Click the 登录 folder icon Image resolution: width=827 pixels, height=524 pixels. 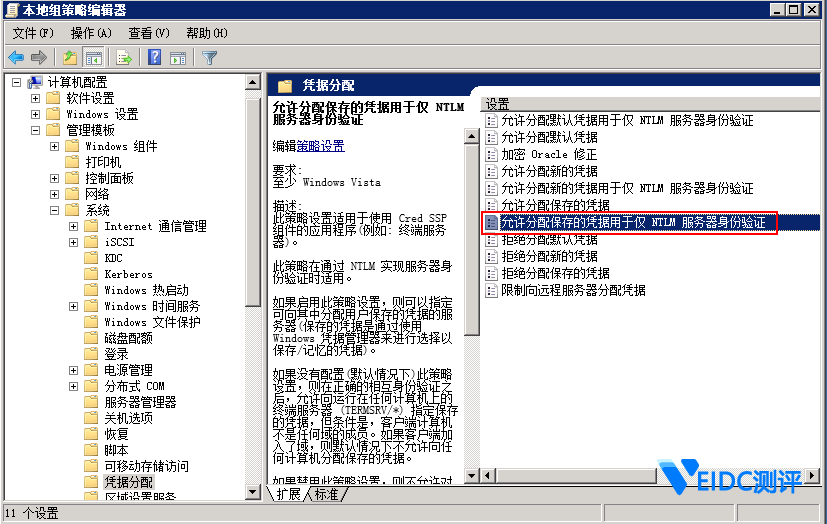91,353
